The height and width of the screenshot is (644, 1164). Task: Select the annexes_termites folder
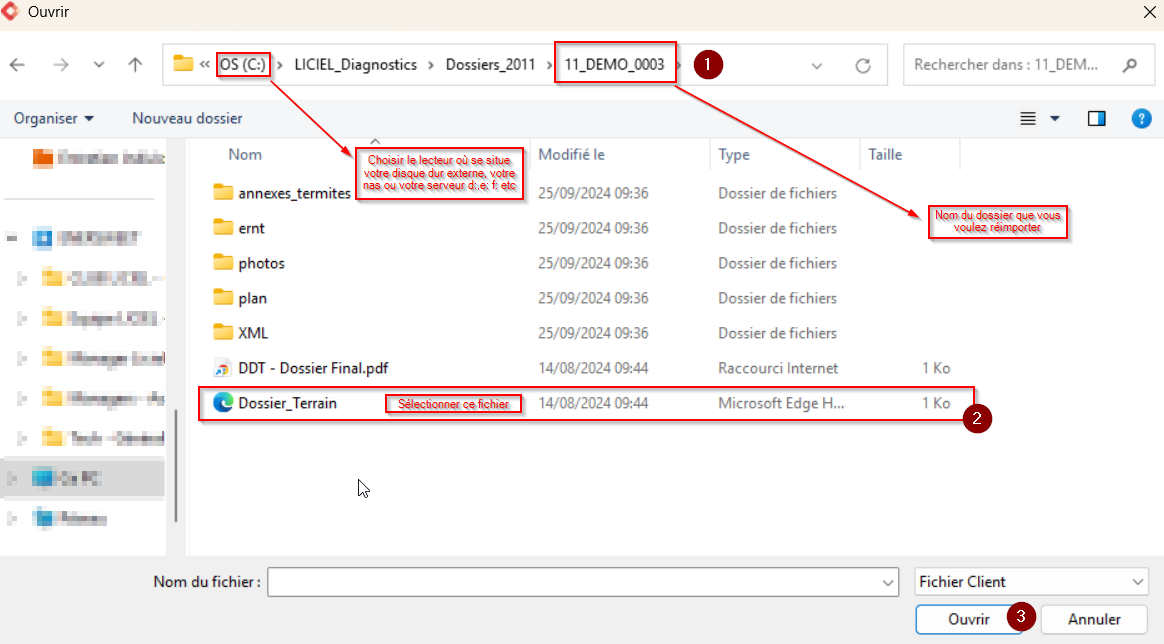(x=294, y=193)
